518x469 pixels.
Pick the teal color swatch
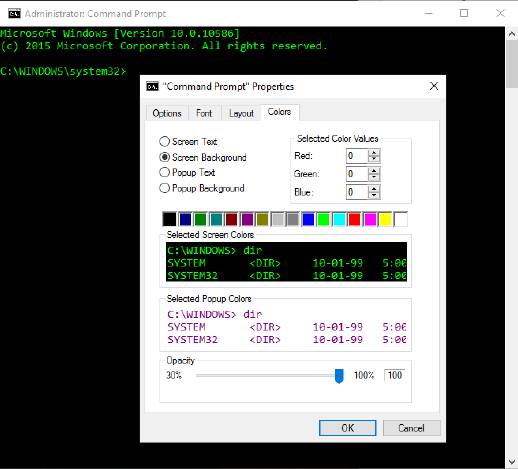216,219
